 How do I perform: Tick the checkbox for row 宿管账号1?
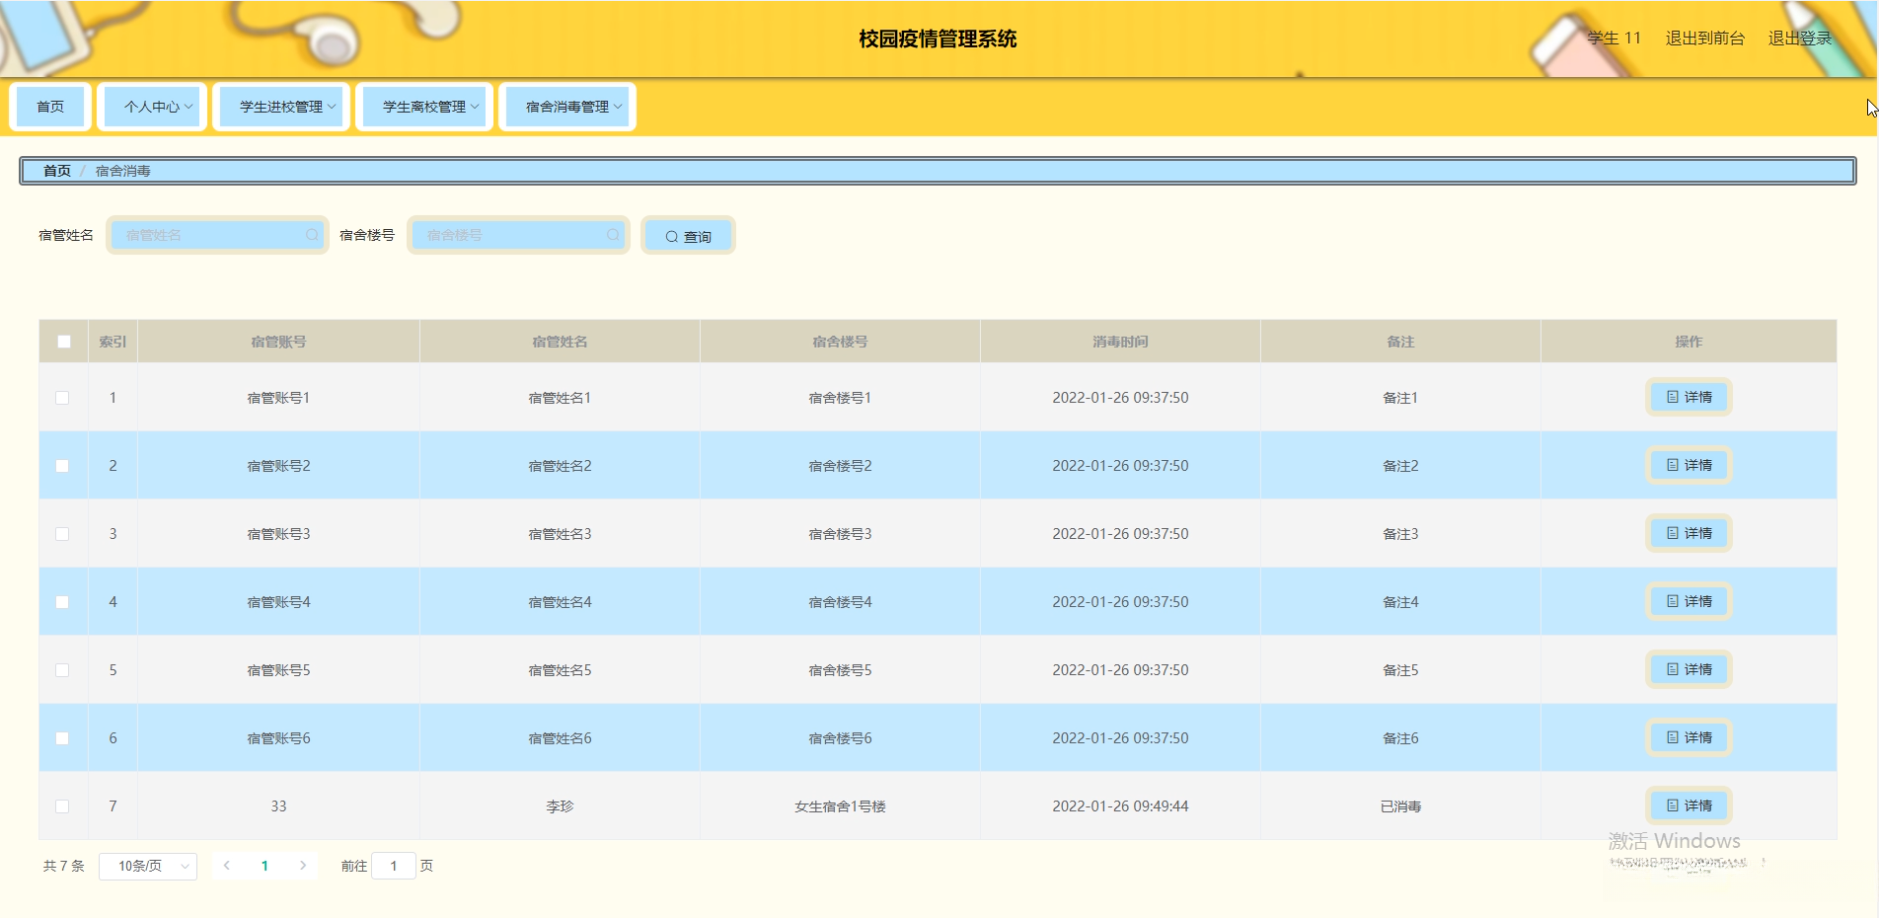[x=62, y=398]
